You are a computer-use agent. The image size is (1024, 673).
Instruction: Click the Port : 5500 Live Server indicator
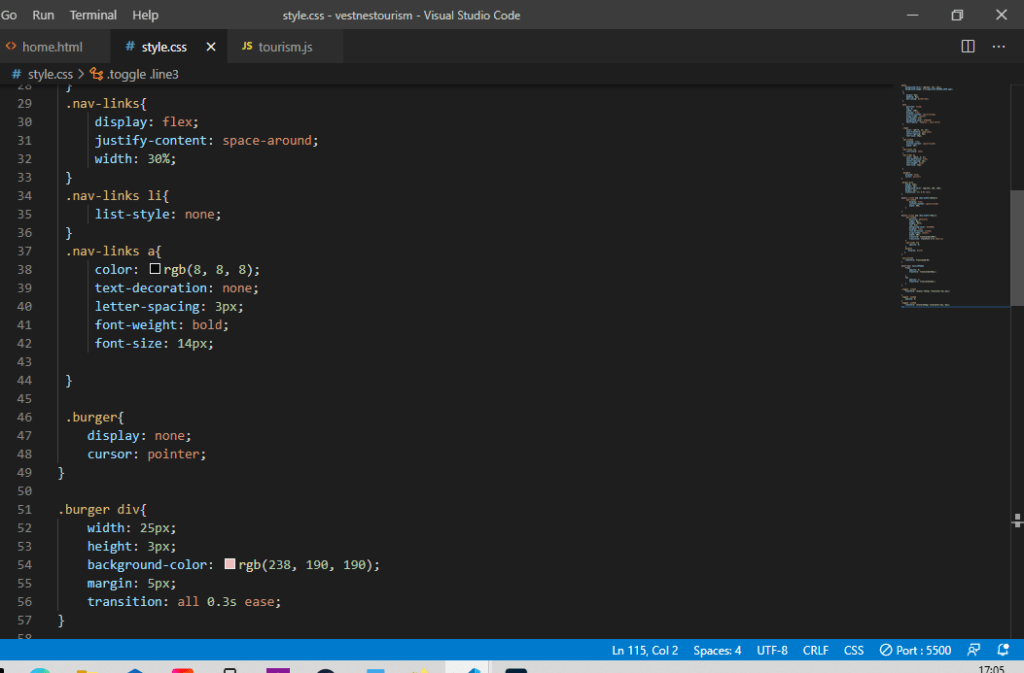tap(915, 650)
